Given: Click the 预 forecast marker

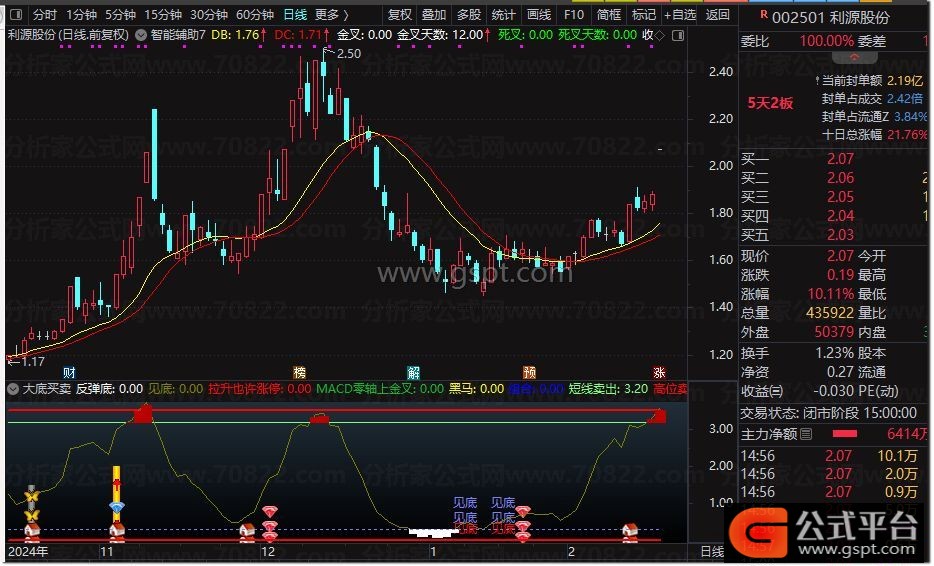Looking at the screenshot, I should click(529, 373).
